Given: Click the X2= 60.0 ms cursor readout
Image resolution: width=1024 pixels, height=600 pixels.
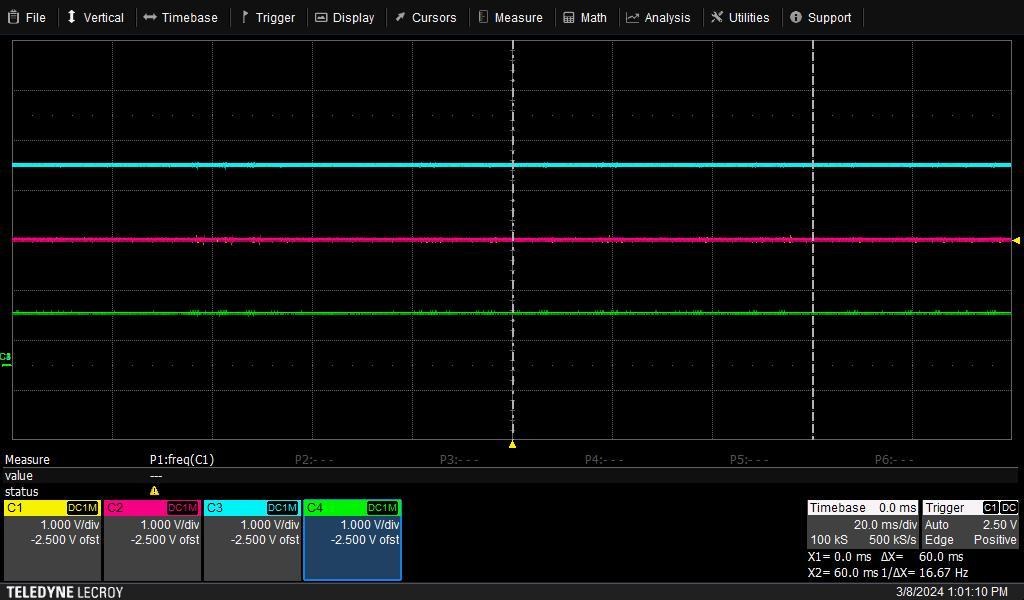Looking at the screenshot, I should coord(842,573).
